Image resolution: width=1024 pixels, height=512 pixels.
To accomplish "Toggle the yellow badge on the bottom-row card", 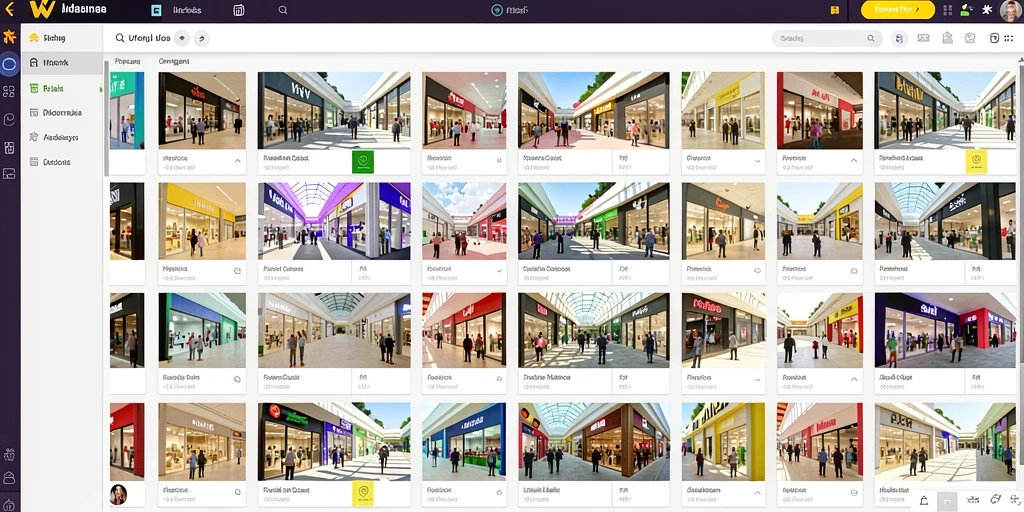I will pyautogui.click(x=362, y=493).
